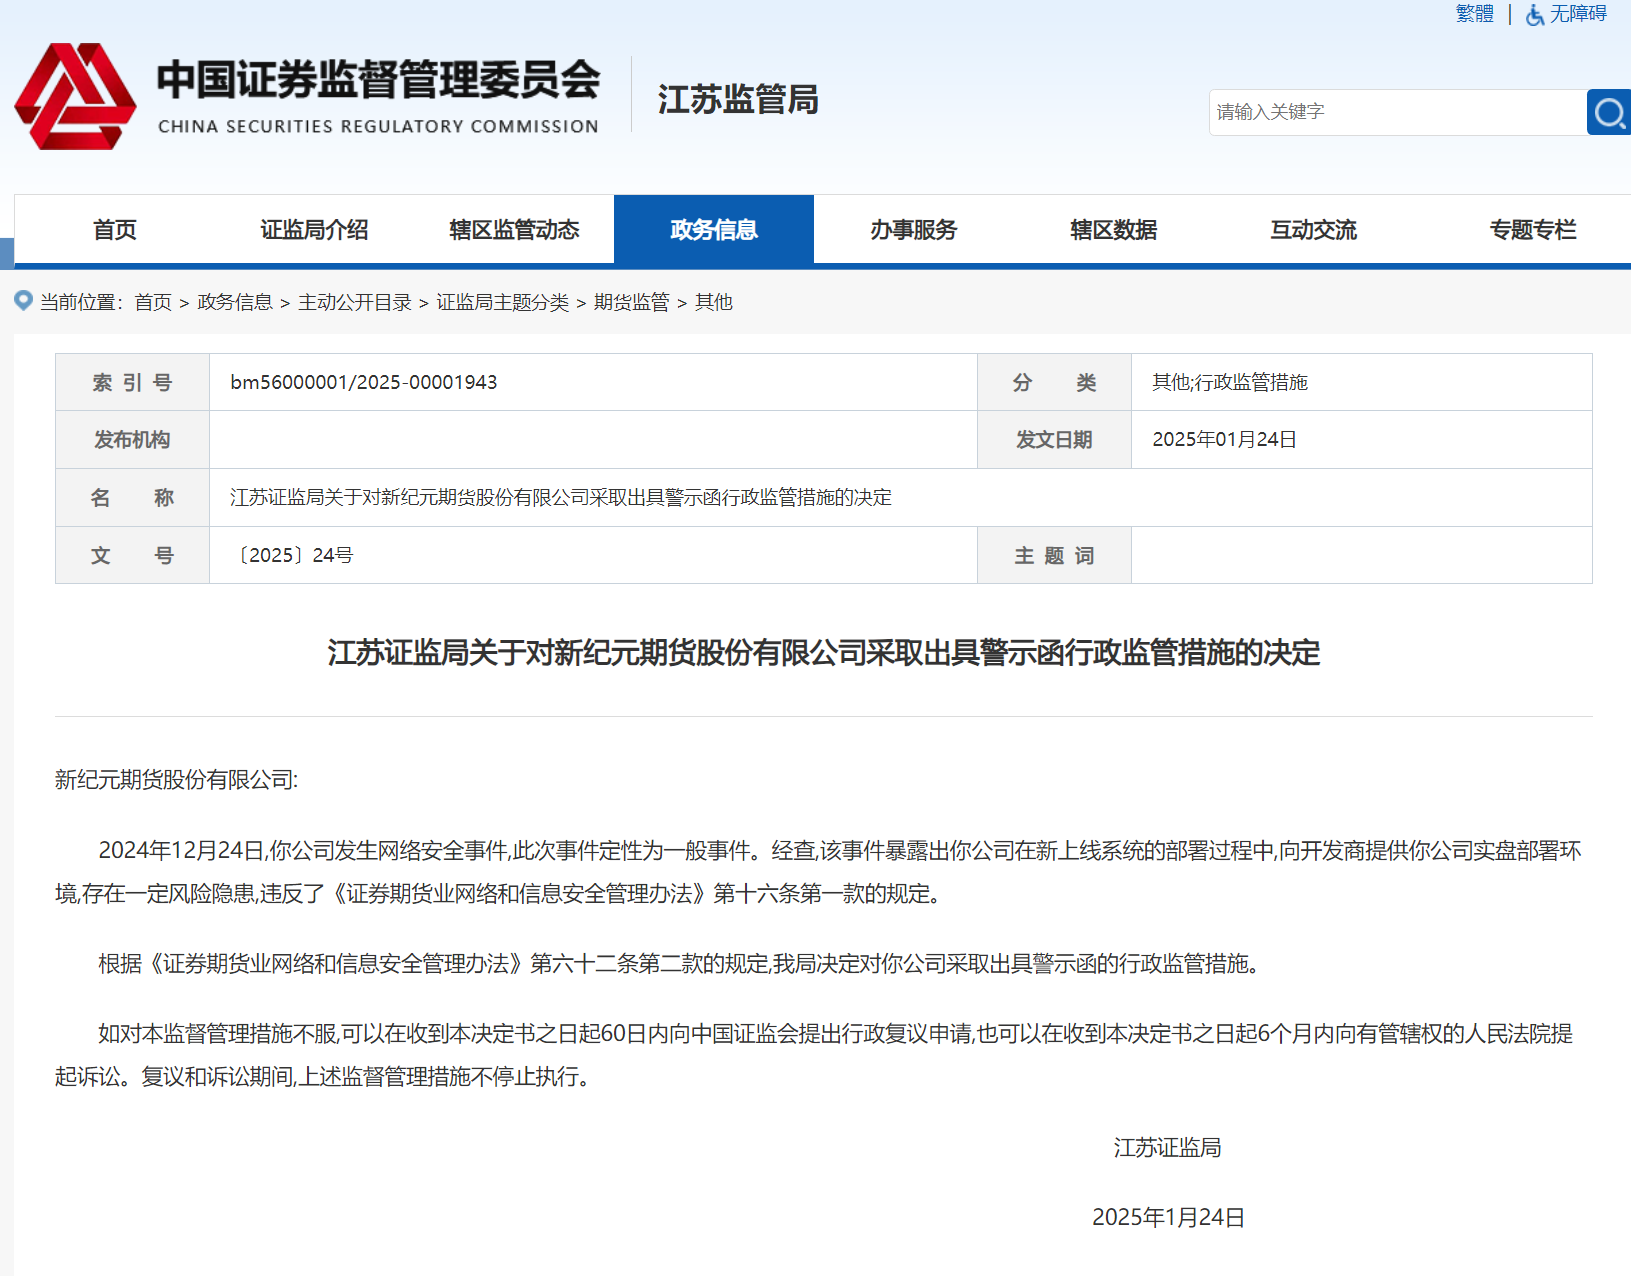Open the 互动交流 navigation tab
The width and height of the screenshot is (1631, 1276).
pyautogui.click(x=1314, y=230)
